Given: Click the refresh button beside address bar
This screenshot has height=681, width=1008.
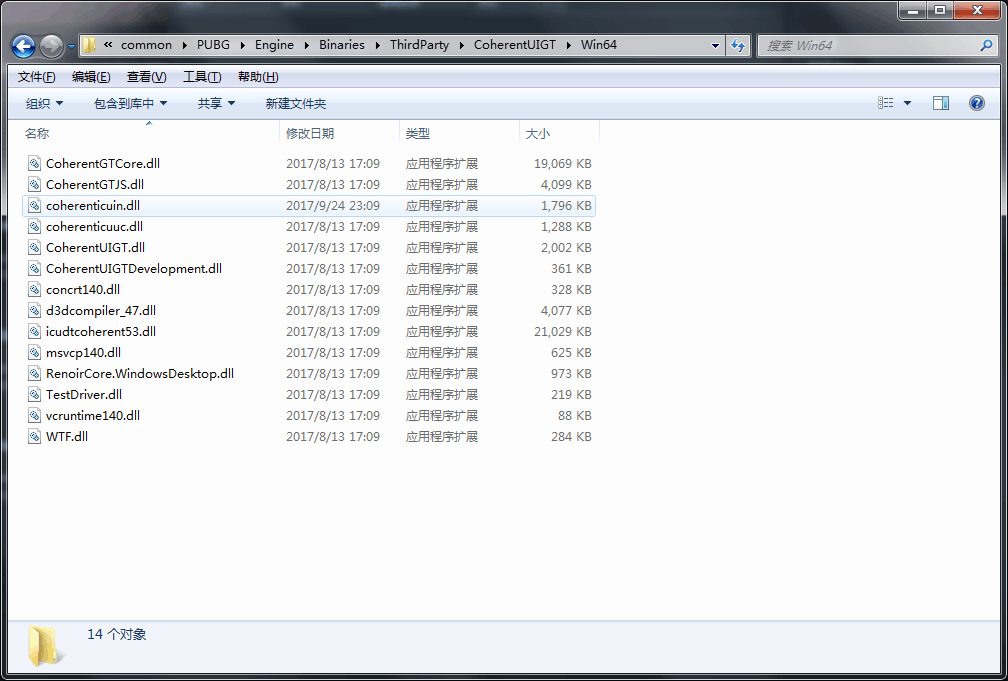Looking at the screenshot, I should pos(738,45).
